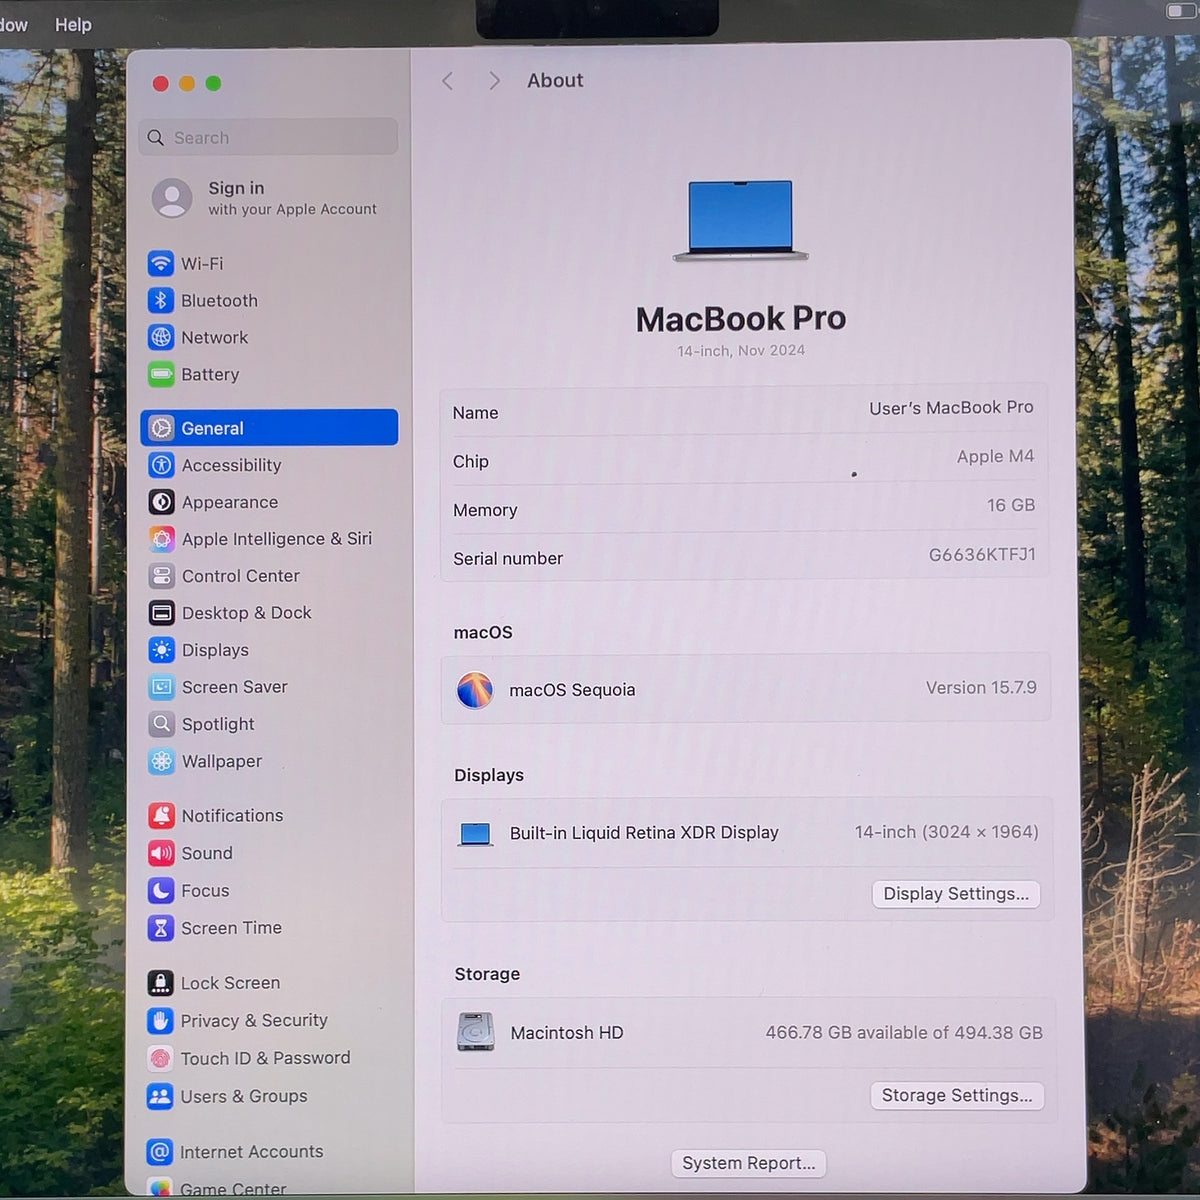
Task: Open the Screen Time hourglass icon
Action: tap(161, 928)
